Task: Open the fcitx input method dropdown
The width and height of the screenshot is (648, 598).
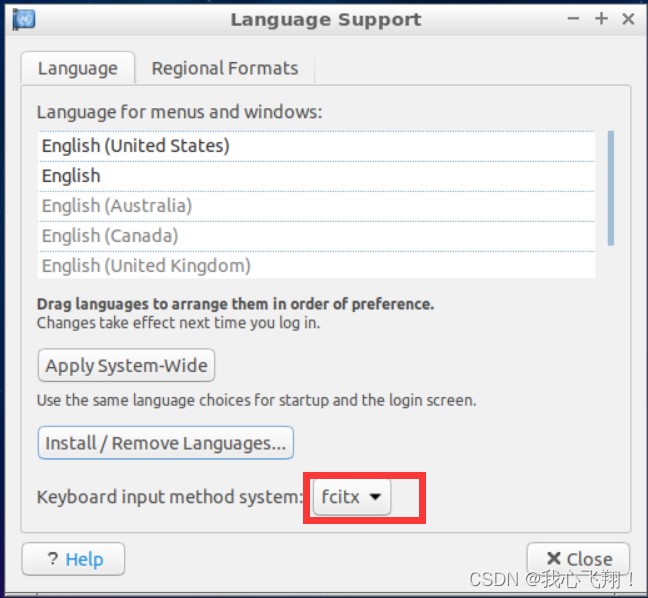Action: coord(352,497)
